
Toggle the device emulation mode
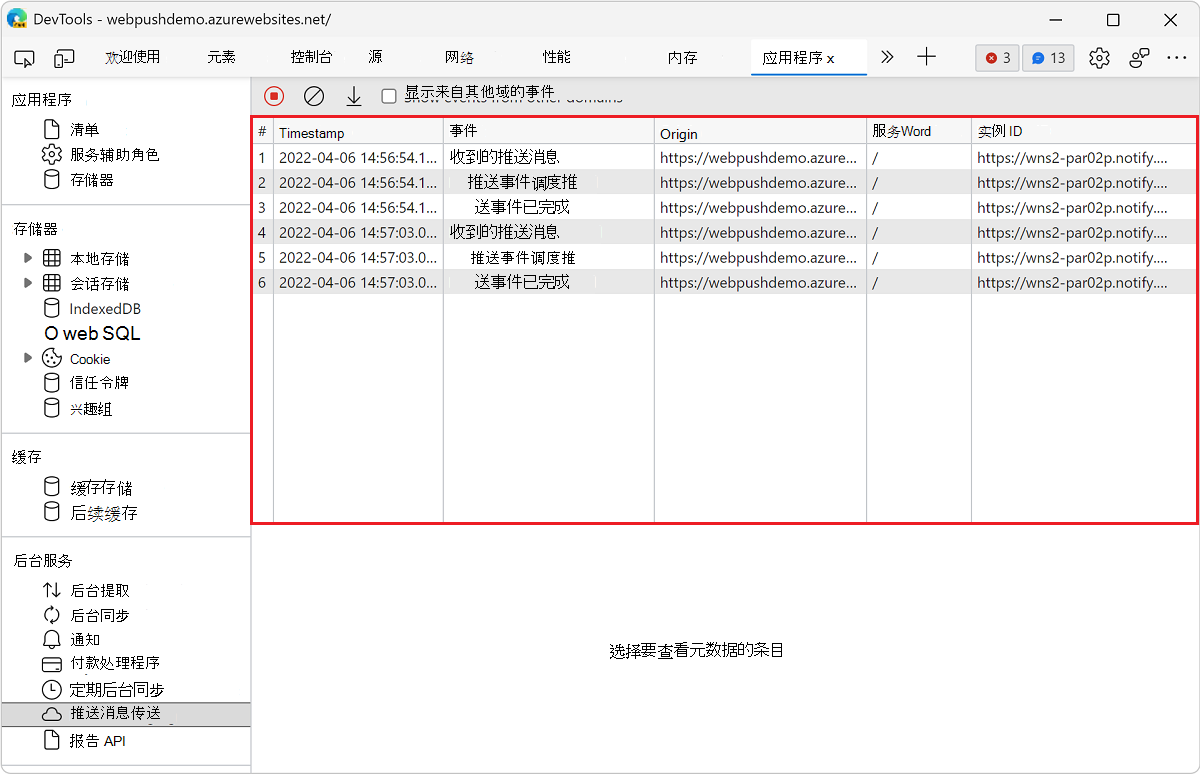(64, 58)
